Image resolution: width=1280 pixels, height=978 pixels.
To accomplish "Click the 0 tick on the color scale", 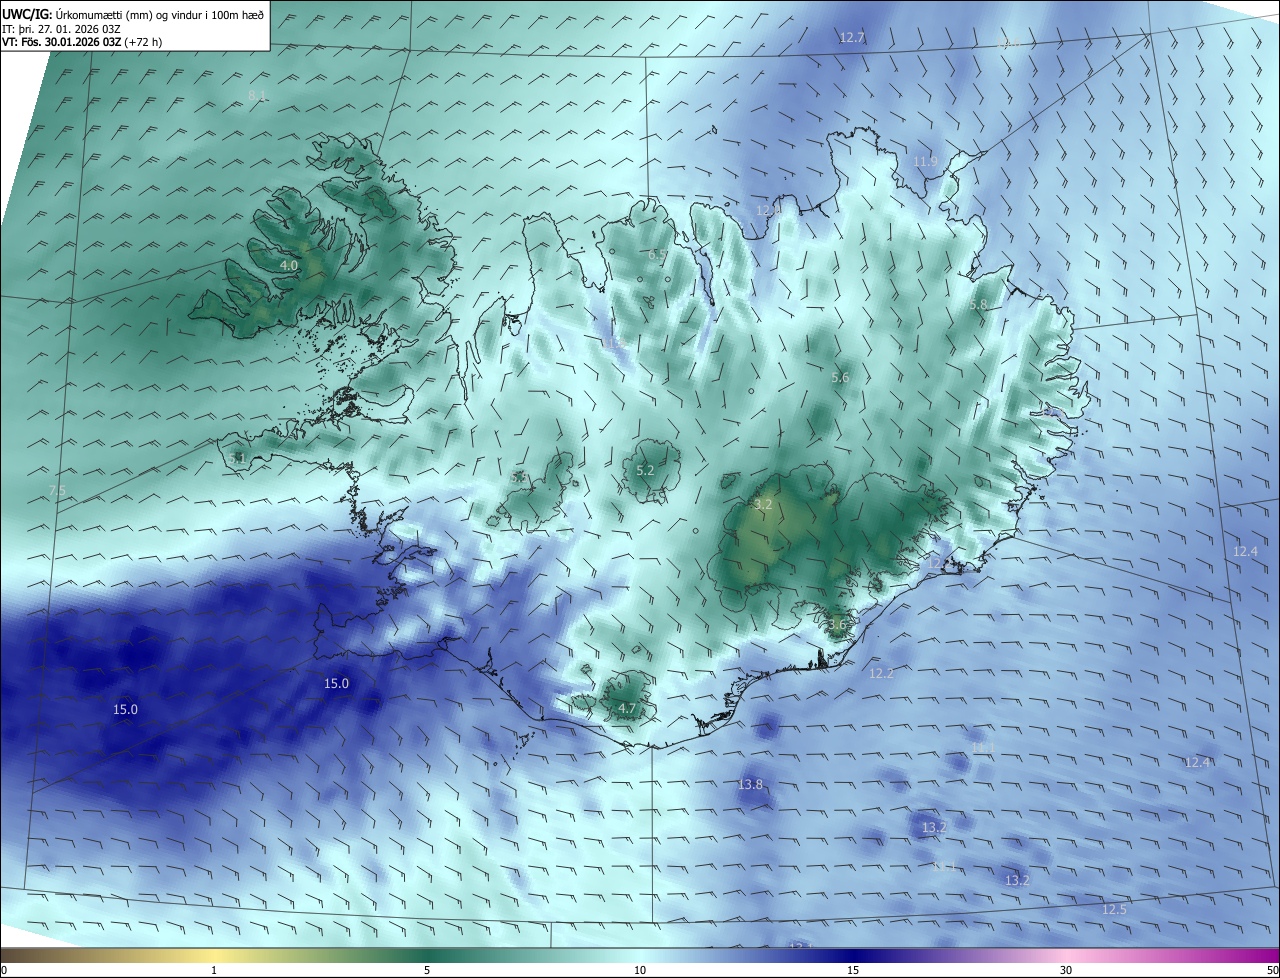I will [4, 970].
